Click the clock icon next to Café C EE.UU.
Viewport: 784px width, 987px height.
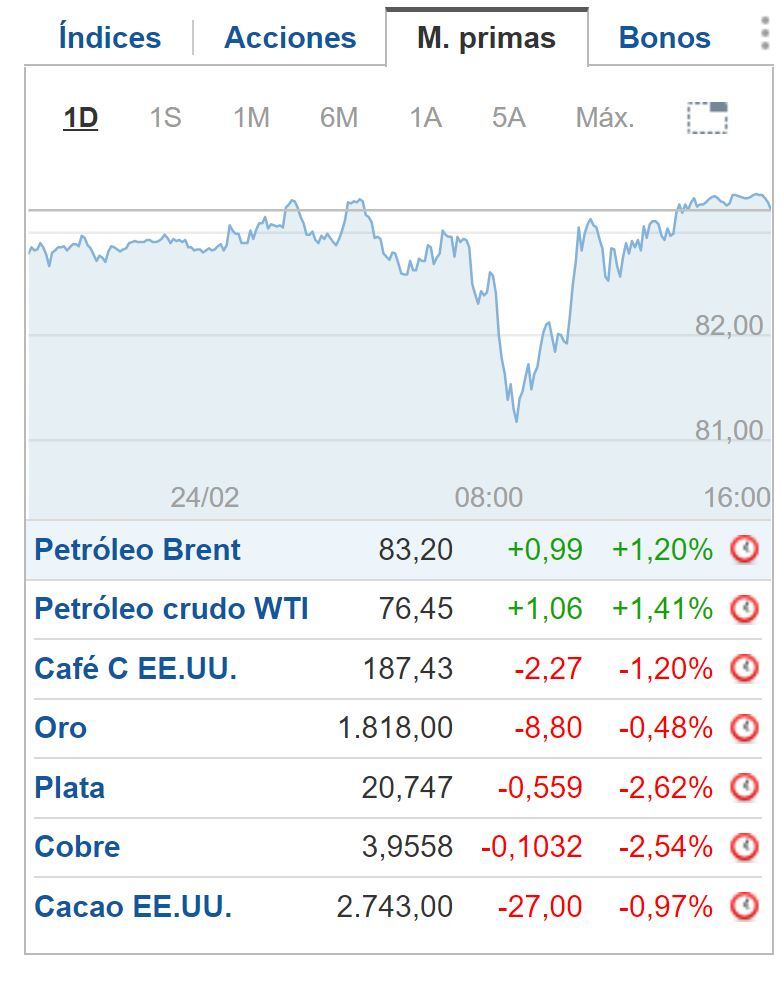point(746,668)
